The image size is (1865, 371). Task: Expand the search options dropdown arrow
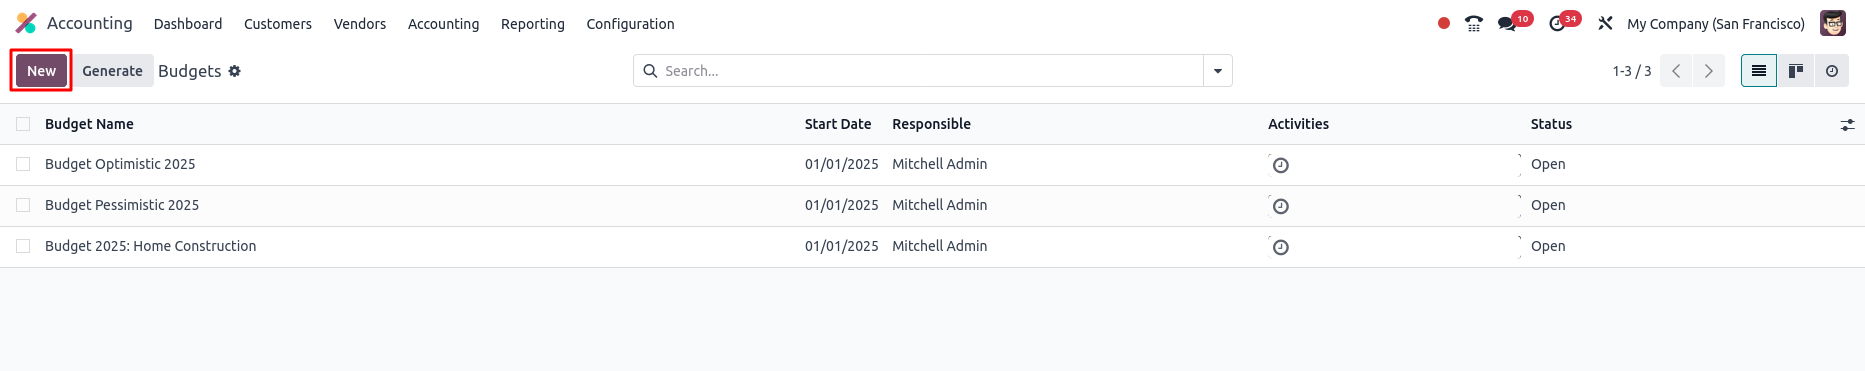tap(1218, 71)
